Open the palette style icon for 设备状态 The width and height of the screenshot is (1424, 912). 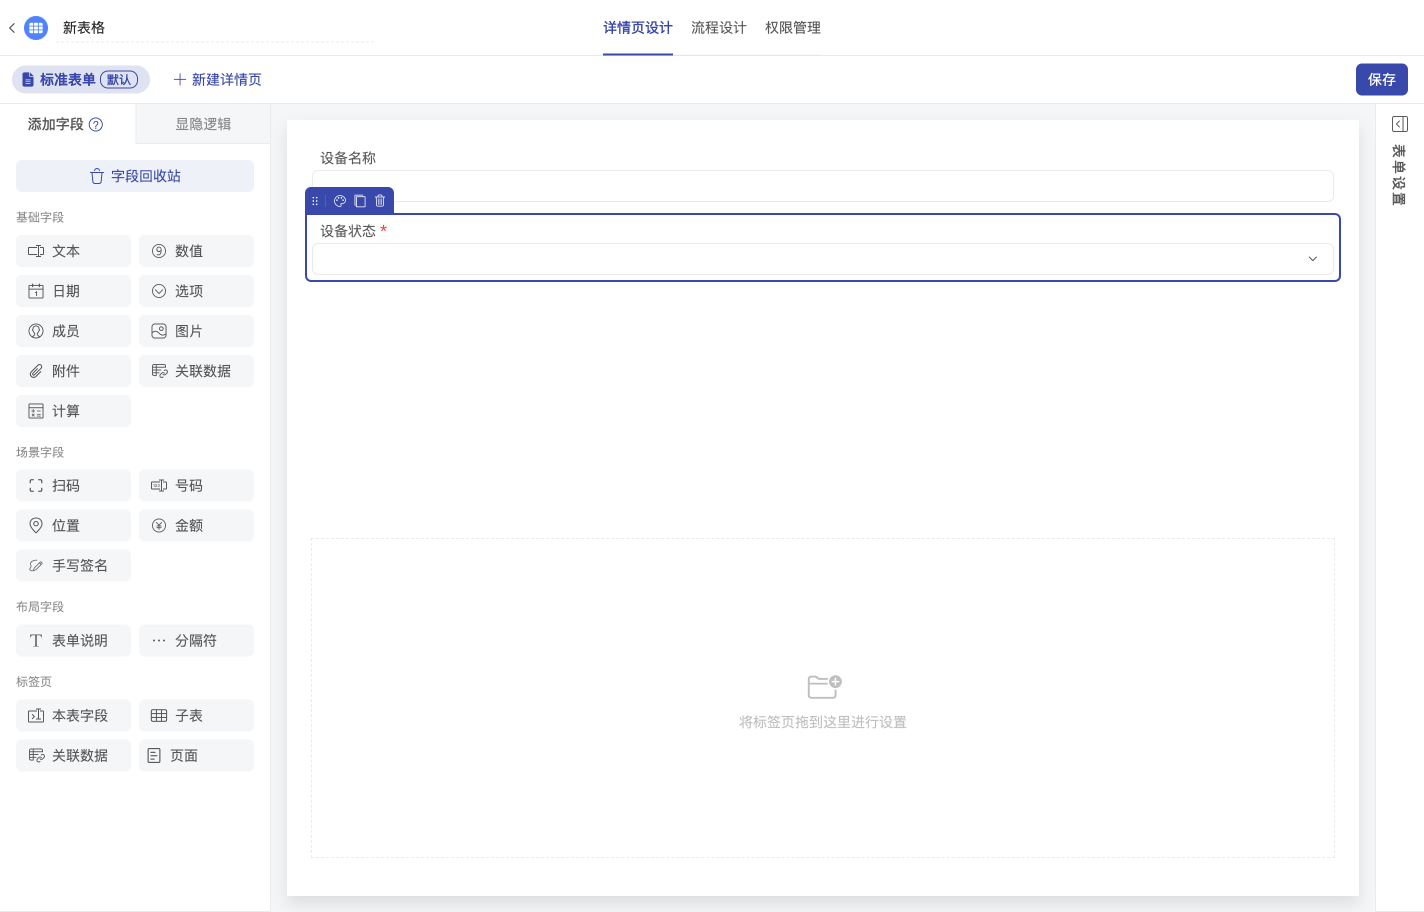tap(339, 200)
